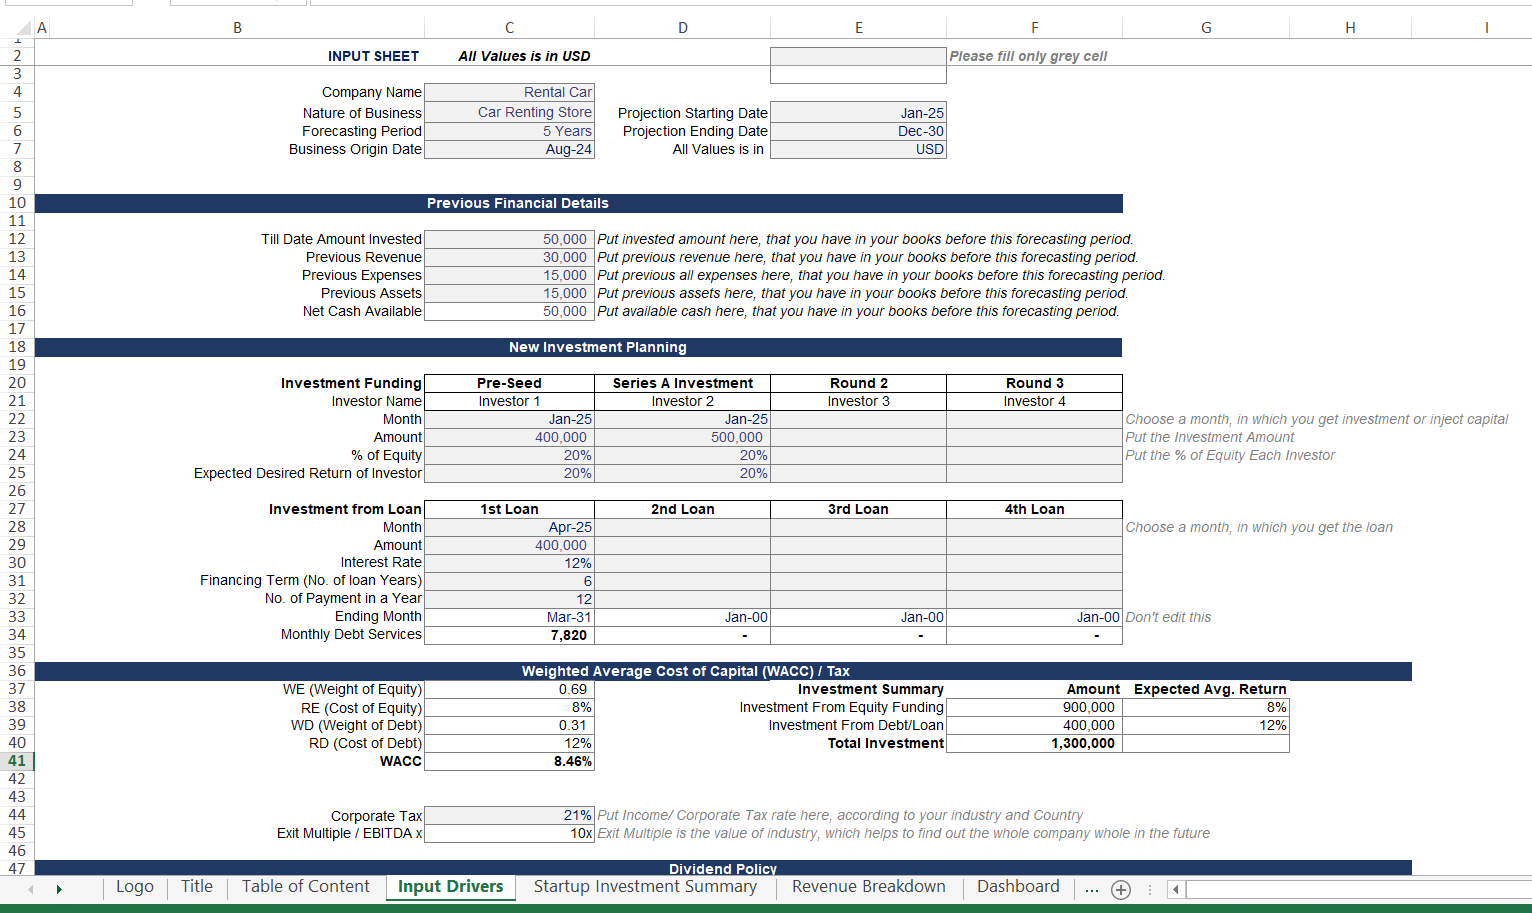Select Previous Revenue value 30,000
Viewport: 1532px width, 913px height.
(x=509, y=257)
